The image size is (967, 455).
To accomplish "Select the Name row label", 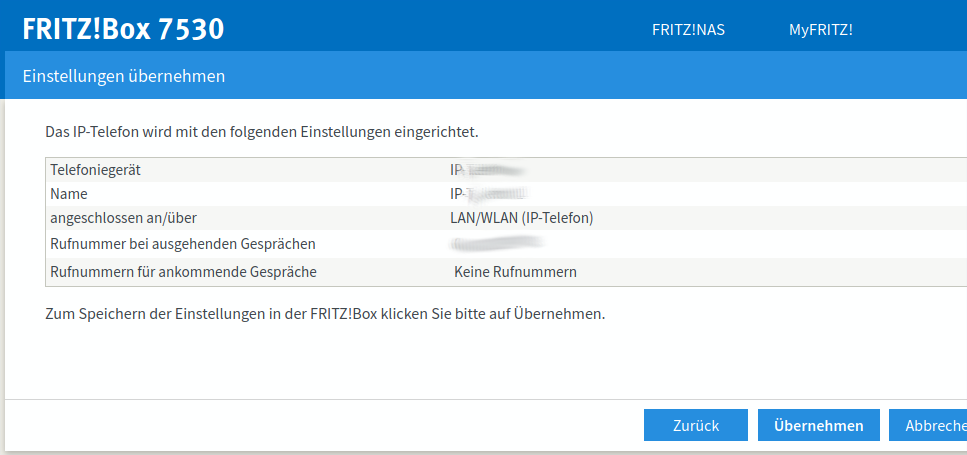I will (69, 194).
